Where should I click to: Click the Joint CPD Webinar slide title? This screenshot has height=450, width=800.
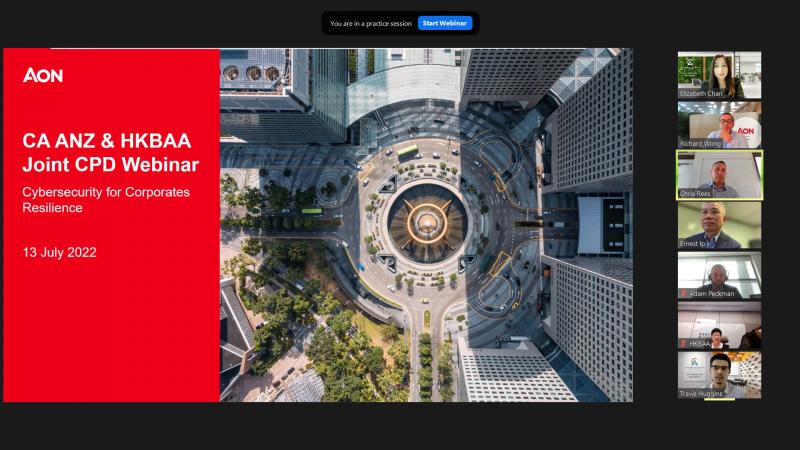click(111, 153)
